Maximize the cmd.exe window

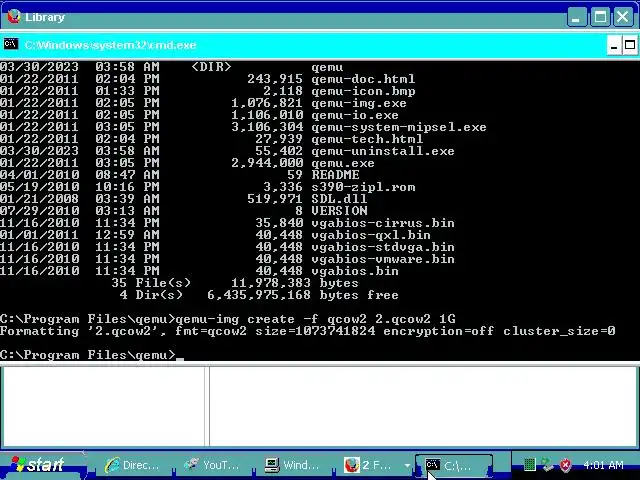click(630, 45)
